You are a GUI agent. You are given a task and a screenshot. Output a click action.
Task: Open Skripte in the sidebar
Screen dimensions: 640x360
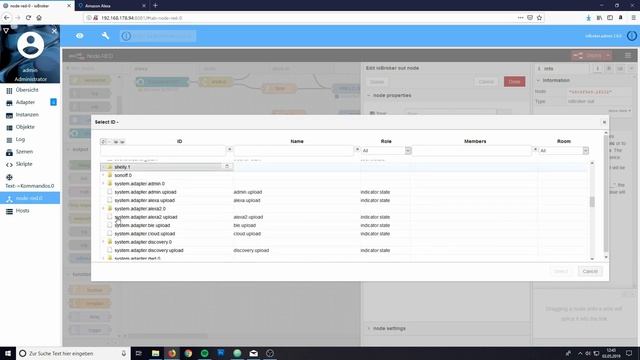24,164
